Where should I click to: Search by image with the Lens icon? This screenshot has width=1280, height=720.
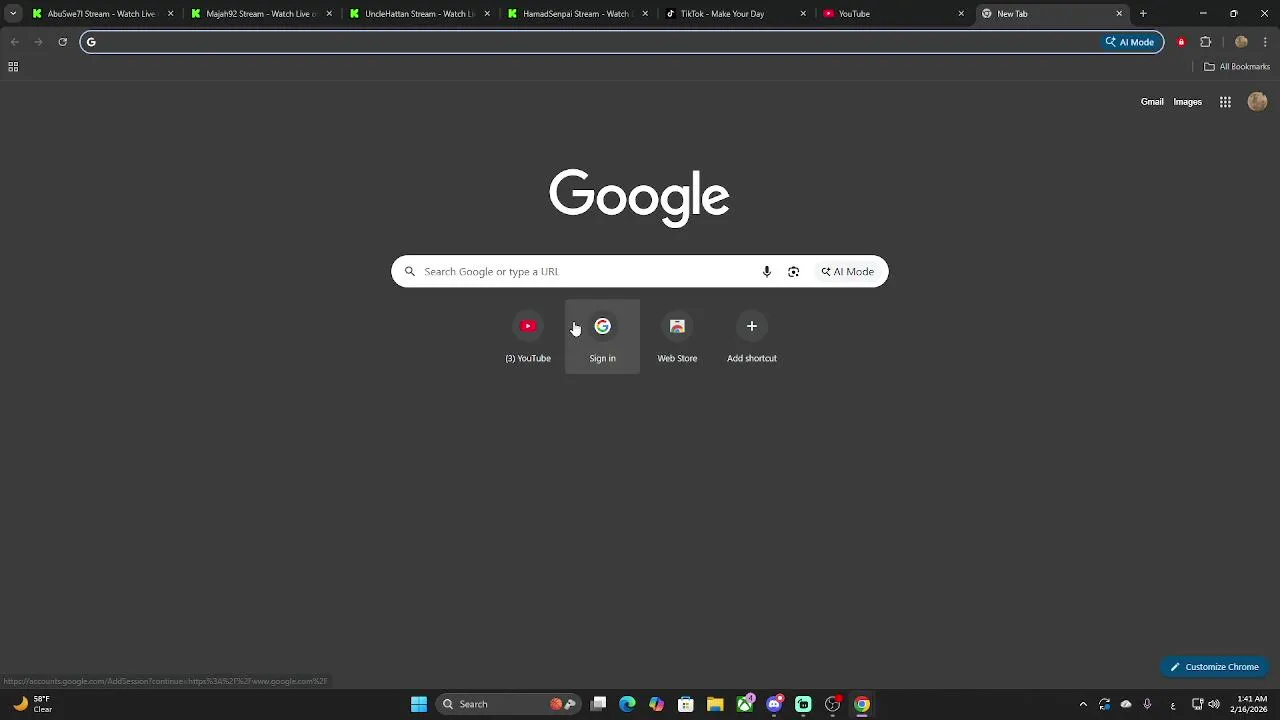[x=793, y=272]
